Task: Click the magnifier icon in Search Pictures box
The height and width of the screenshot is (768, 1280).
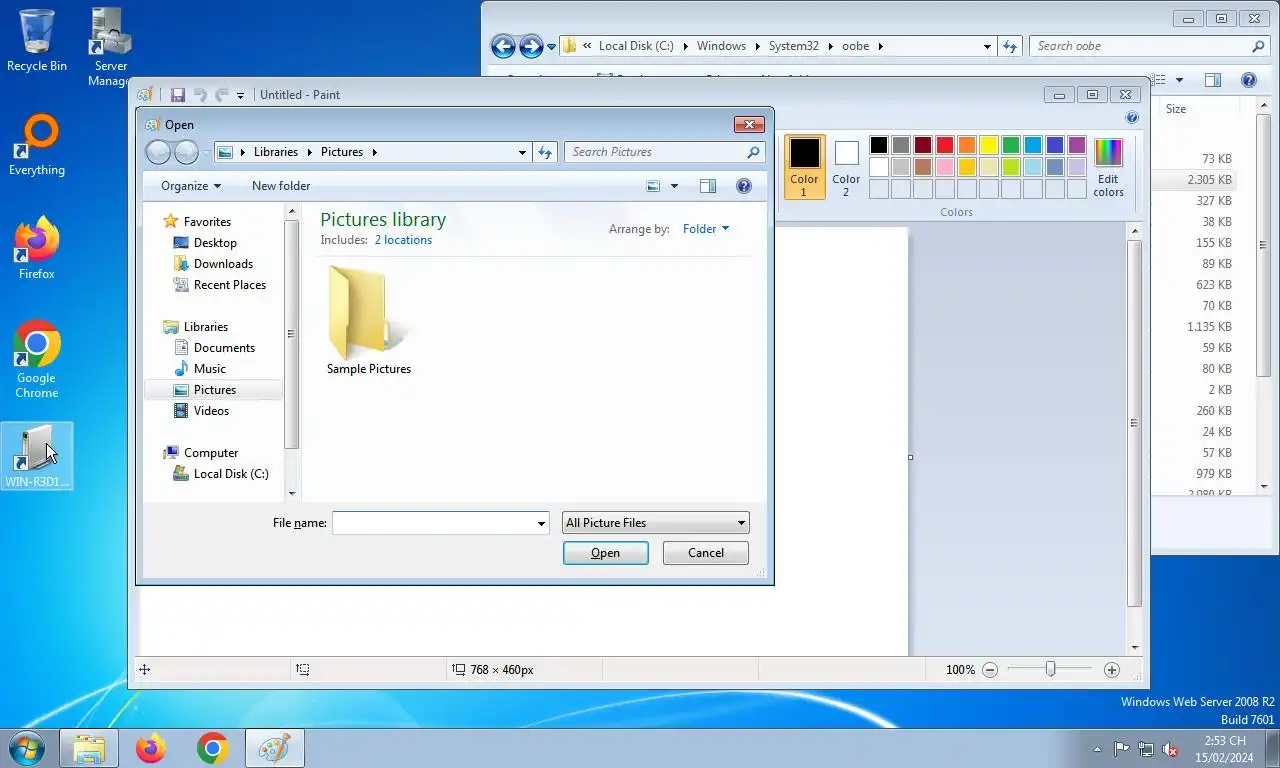Action: 753,152
